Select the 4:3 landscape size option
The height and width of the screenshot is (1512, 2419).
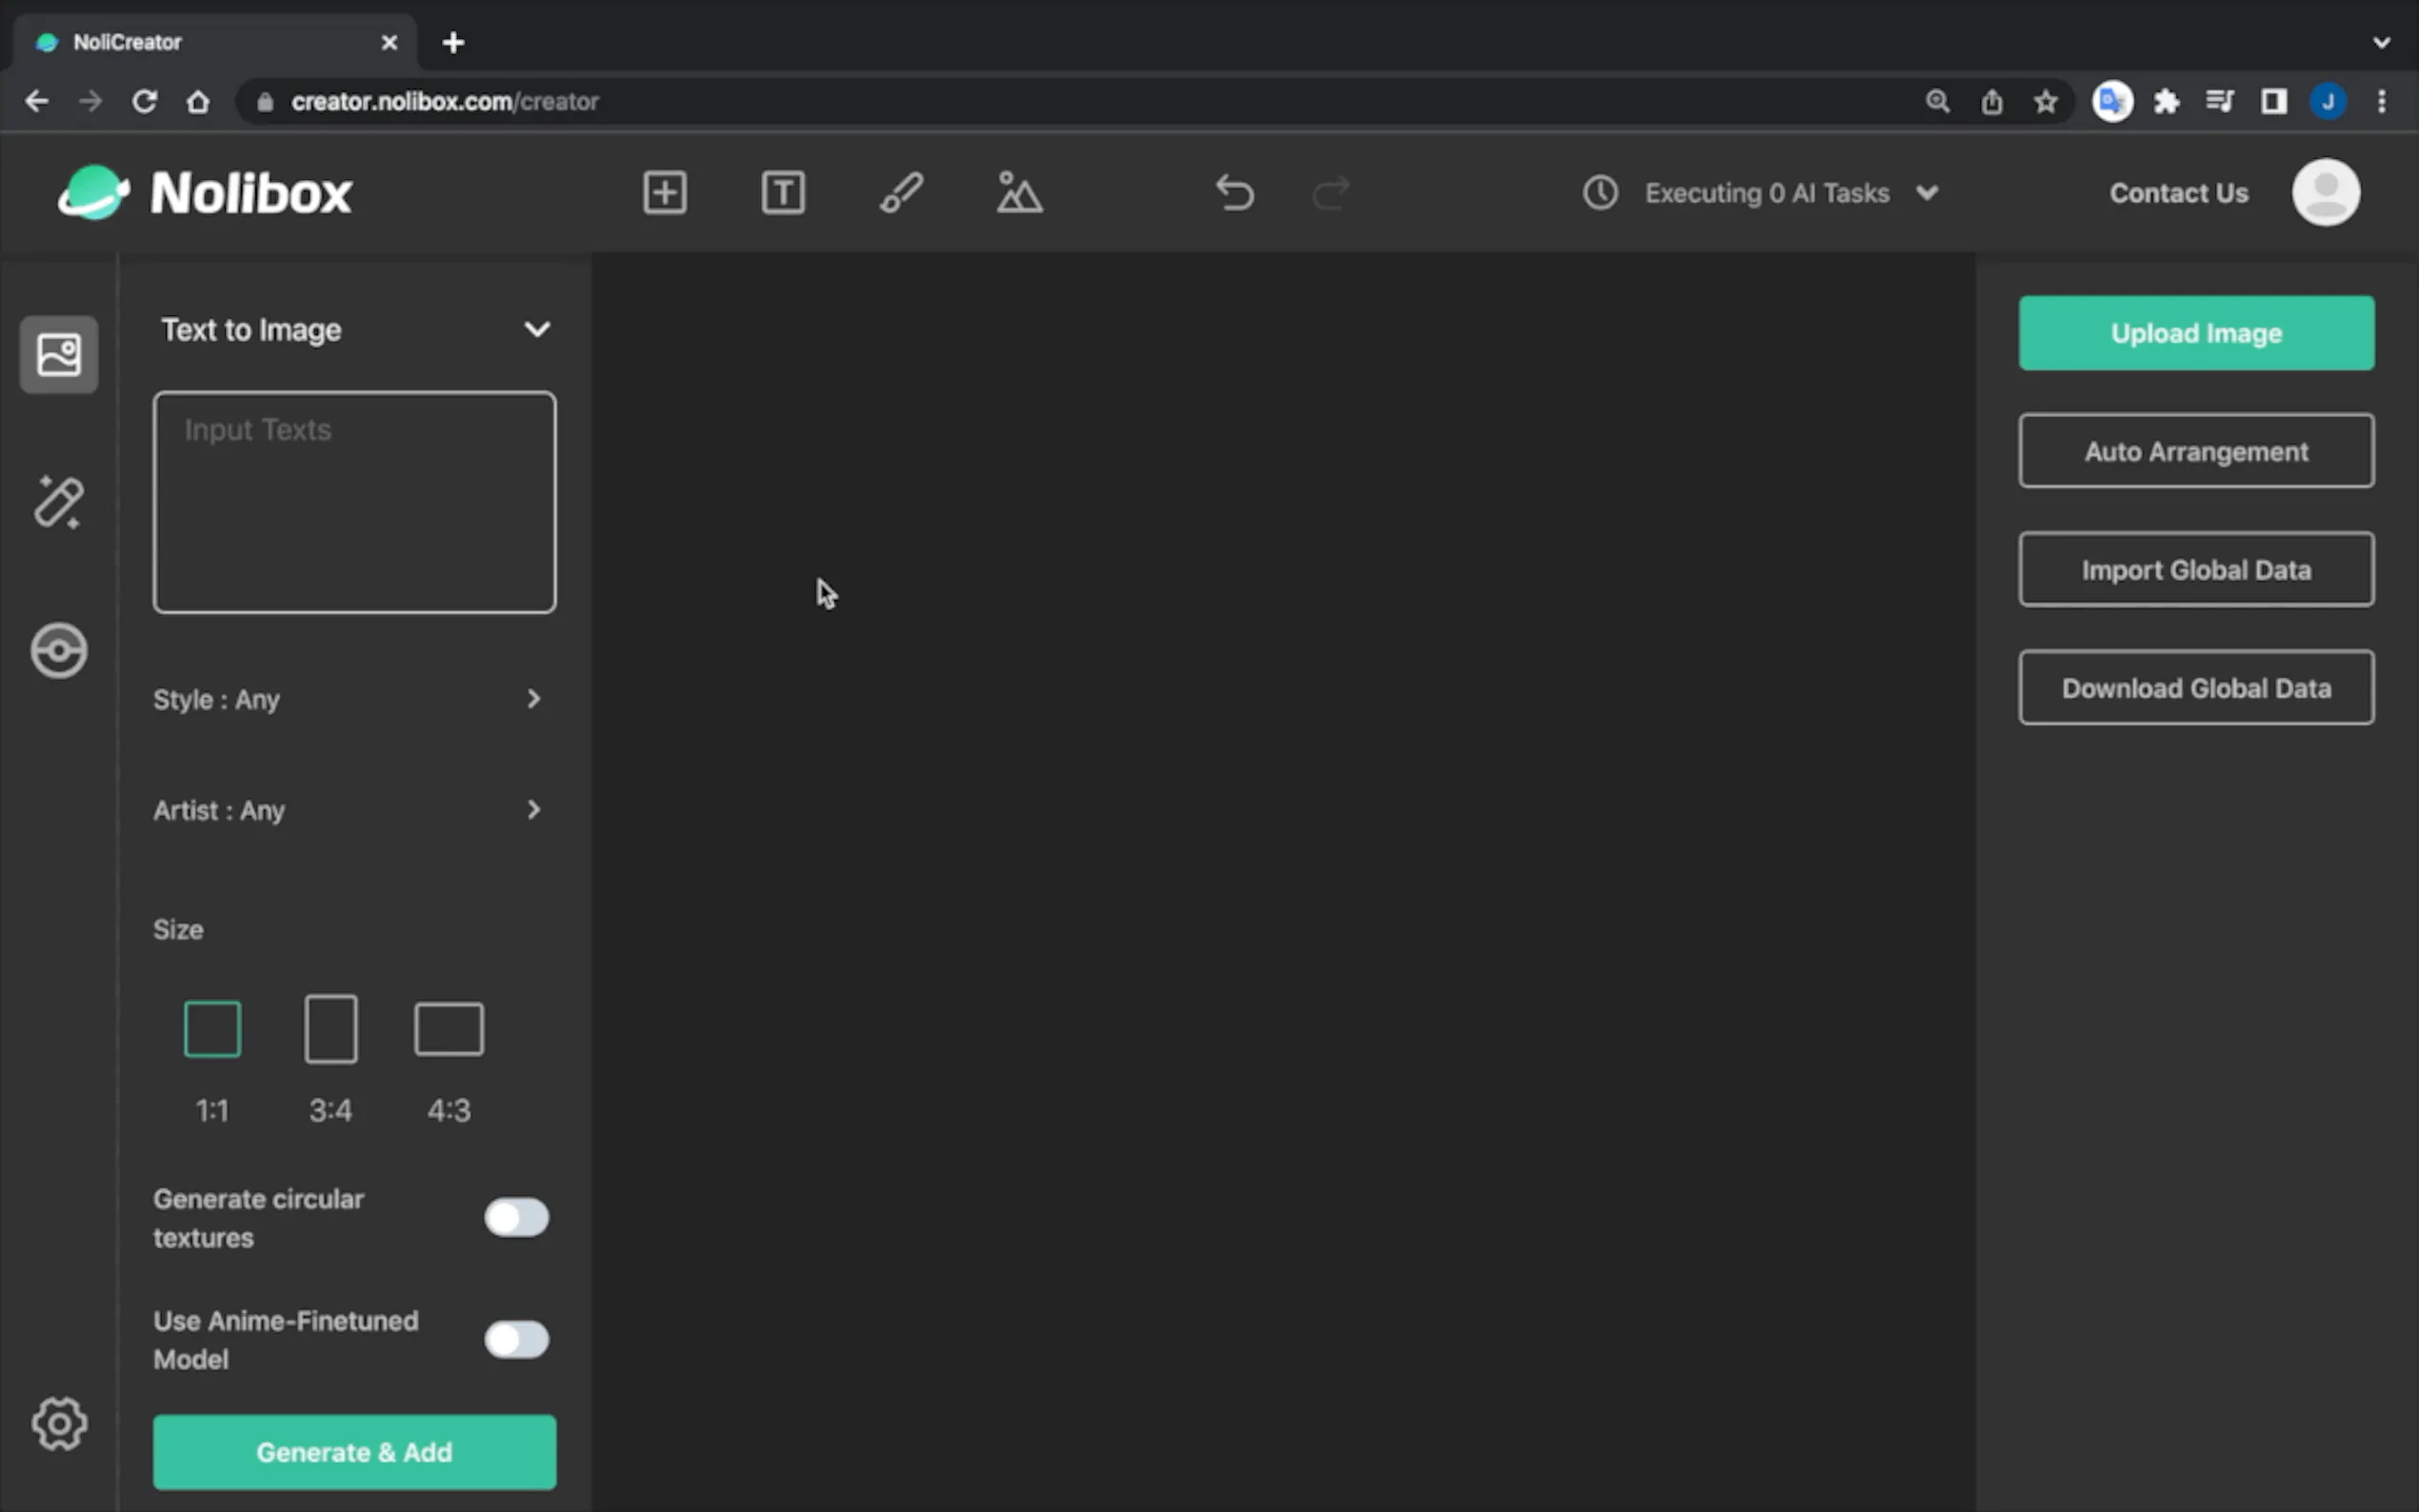pos(449,1029)
